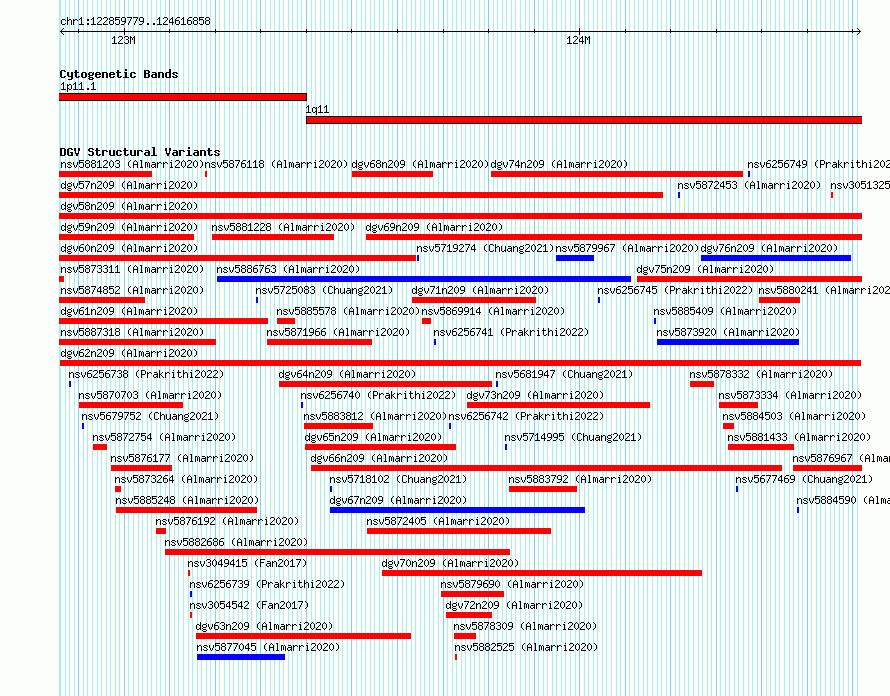The height and width of the screenshot is (696, 890).
Task: Select dgv71n209 (Almarri2020) label
Action: point(480,290)
